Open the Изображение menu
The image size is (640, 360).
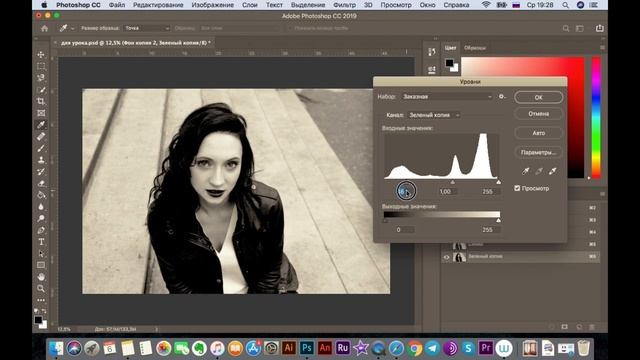point(213,5)
